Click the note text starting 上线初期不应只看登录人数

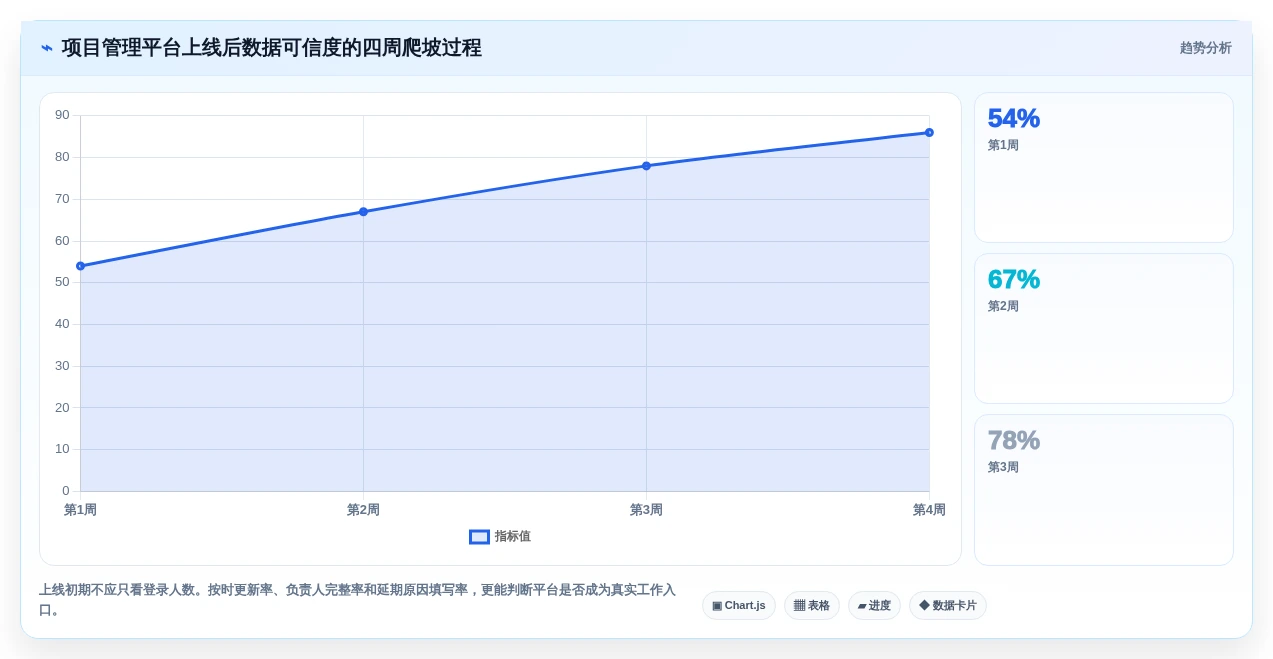coord(357,600)
